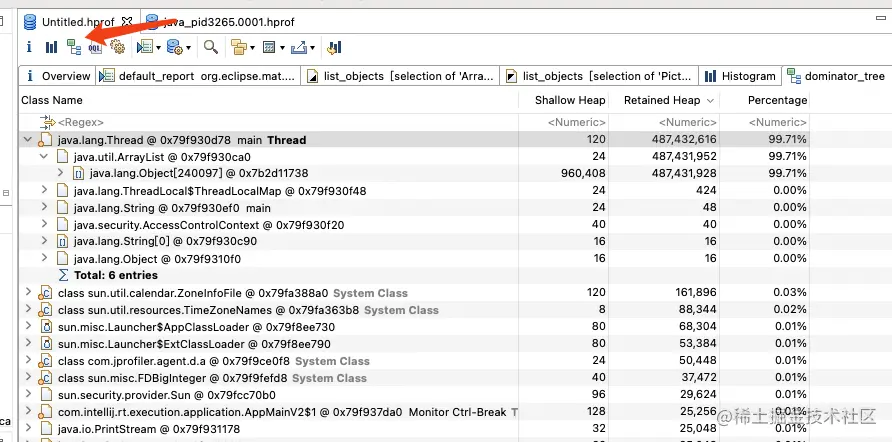Expand the java.io.PrintStream node
This screenshot has height=442, width=892.
28,428
